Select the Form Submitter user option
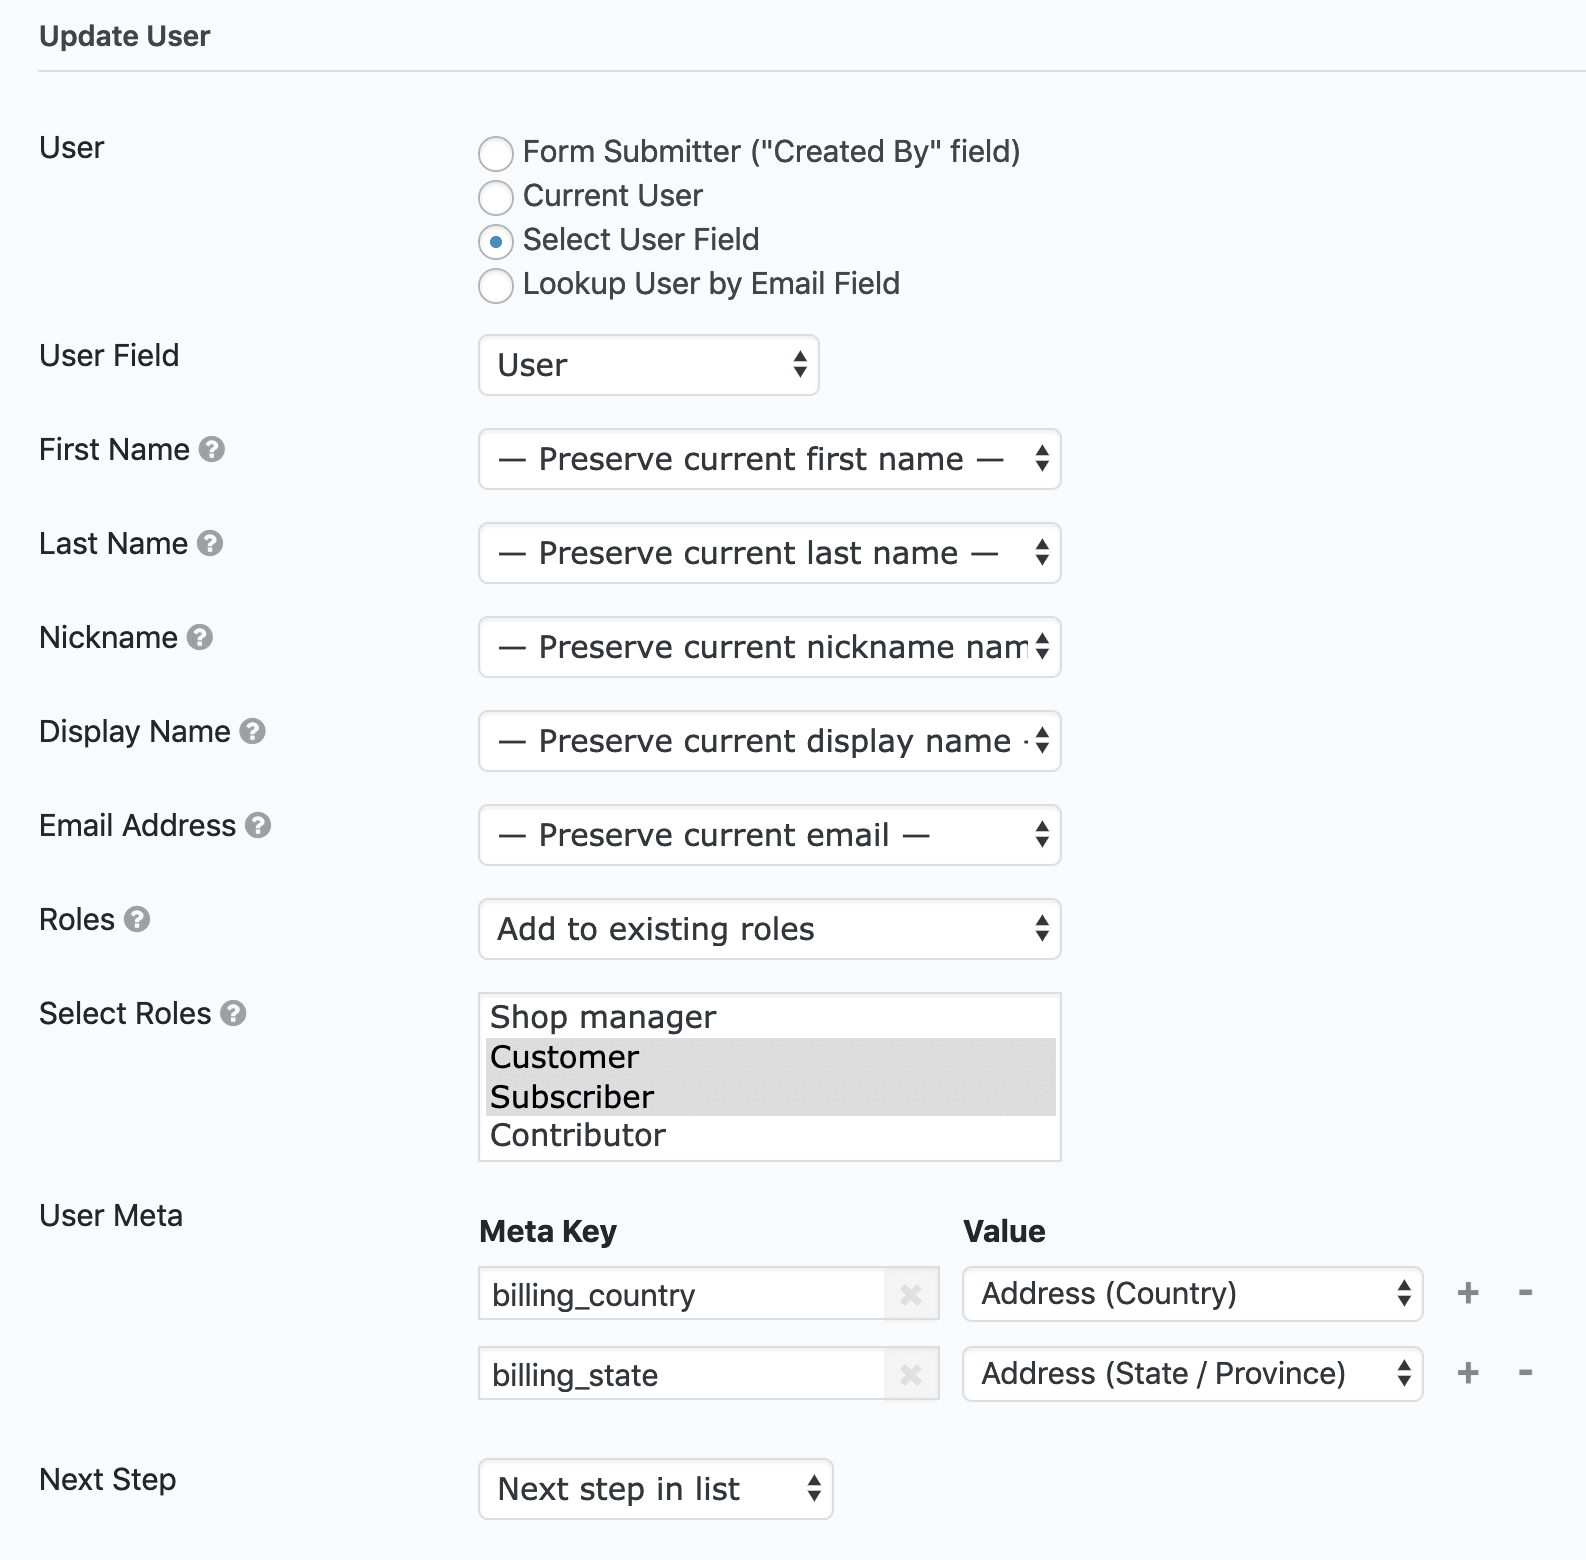1586x1560 pixels. point(495,154)
